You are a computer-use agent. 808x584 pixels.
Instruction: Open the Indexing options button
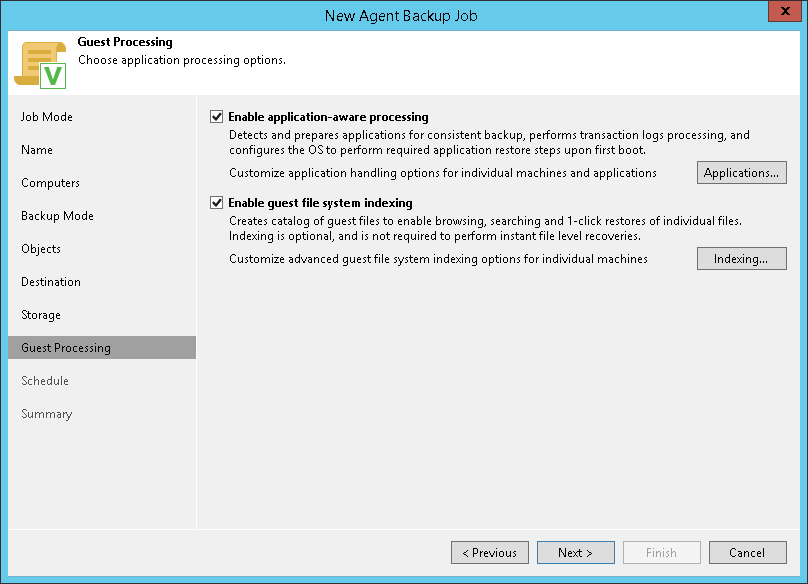pos(741,259)
